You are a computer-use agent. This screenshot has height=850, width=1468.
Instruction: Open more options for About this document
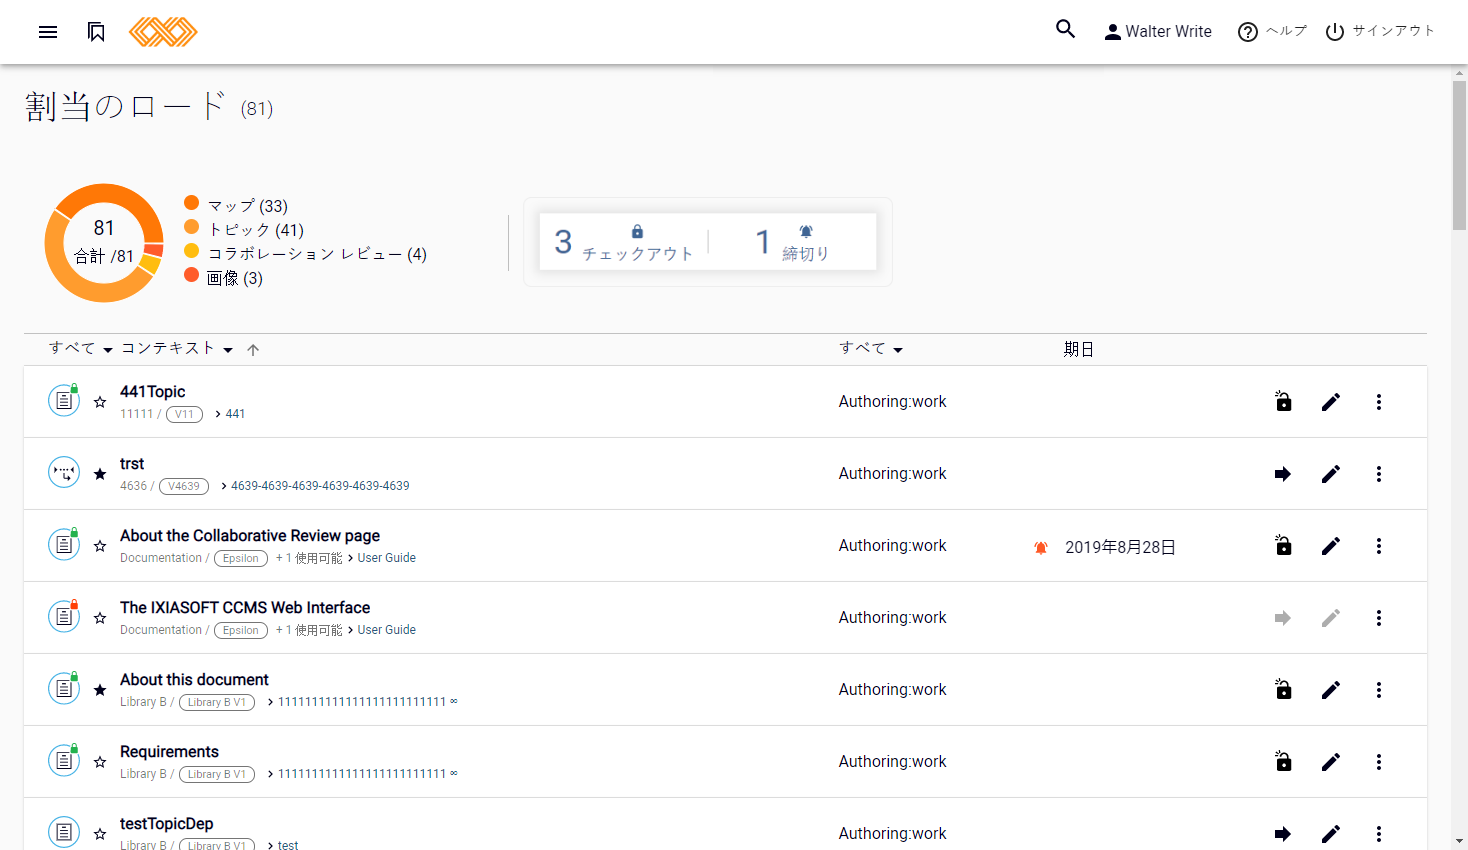point(1379,690)
